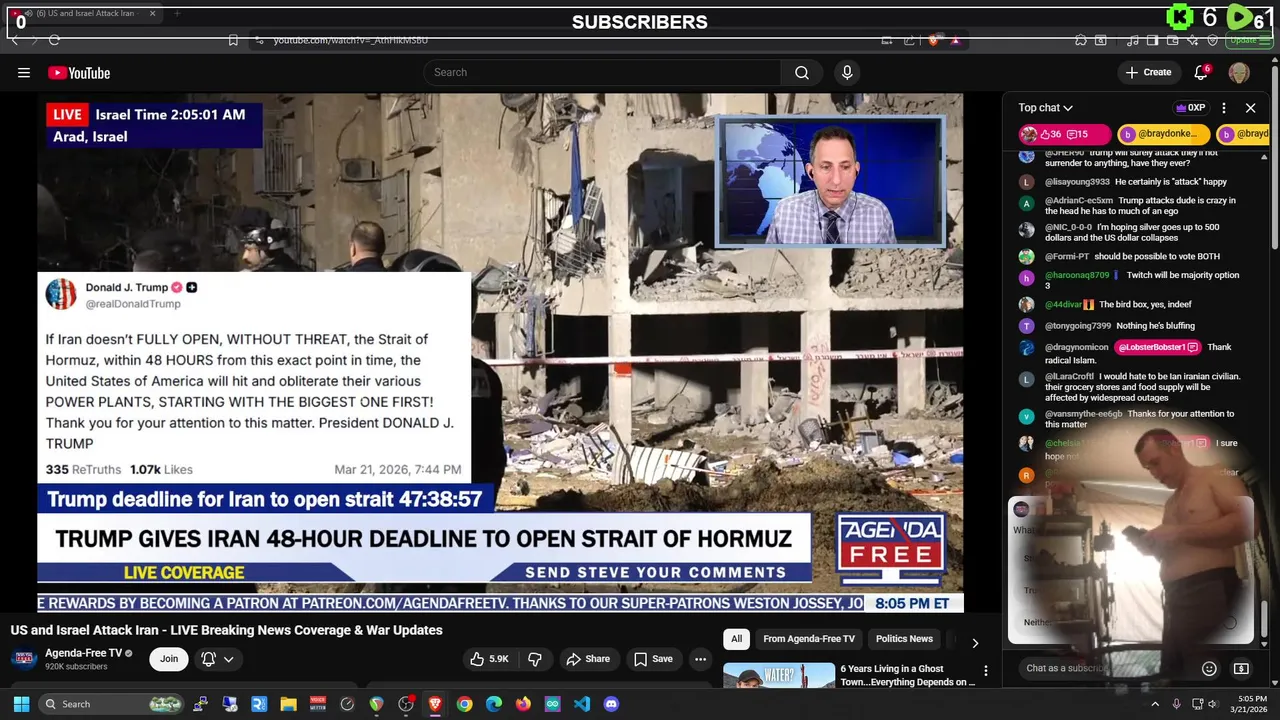1280x720 pixels.
Task: Select the All filter chip
Action: (x=736, y=639)
